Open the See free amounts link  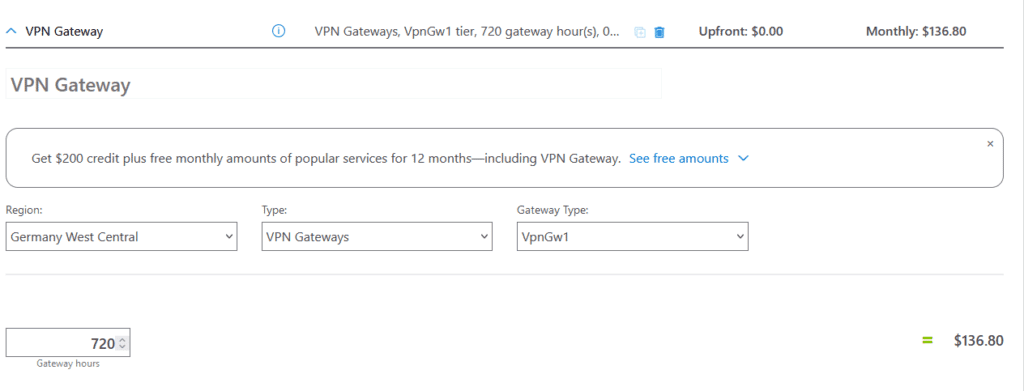coord(679,159)
